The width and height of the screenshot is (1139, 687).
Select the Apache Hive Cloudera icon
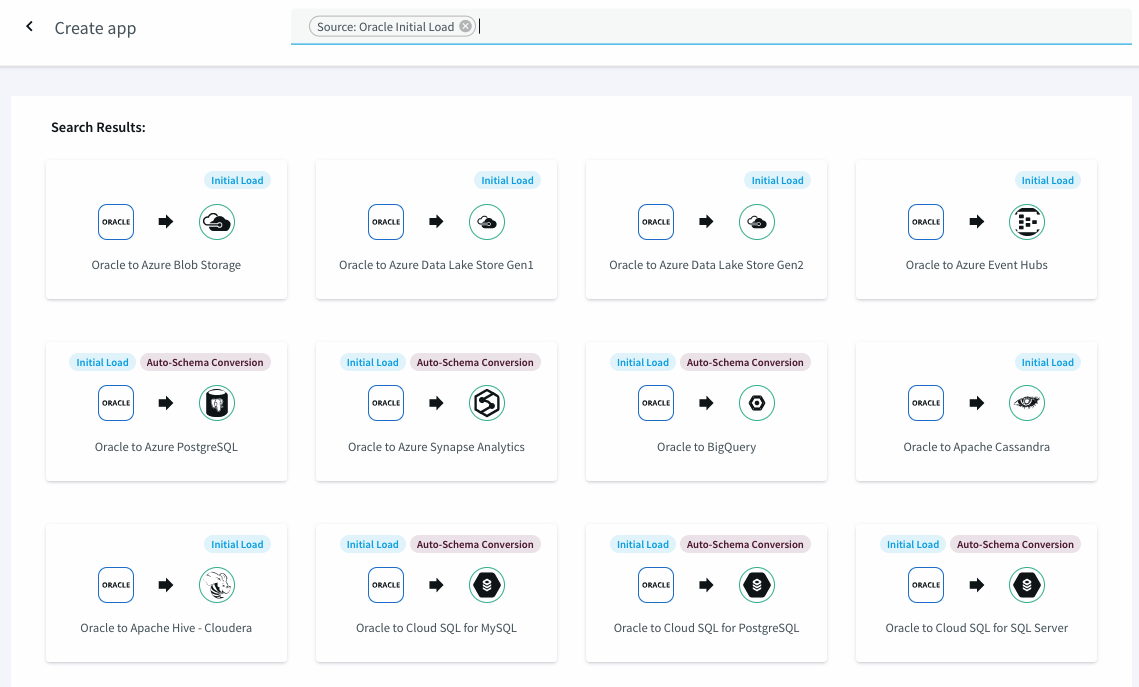point(216,585)
